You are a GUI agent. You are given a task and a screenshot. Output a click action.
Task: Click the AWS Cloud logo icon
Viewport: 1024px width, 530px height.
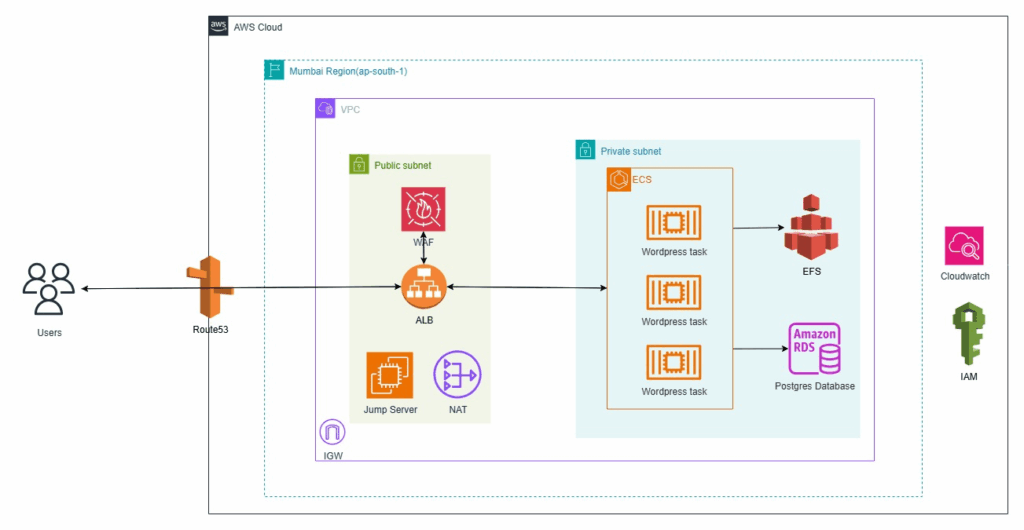coord(219,26)
